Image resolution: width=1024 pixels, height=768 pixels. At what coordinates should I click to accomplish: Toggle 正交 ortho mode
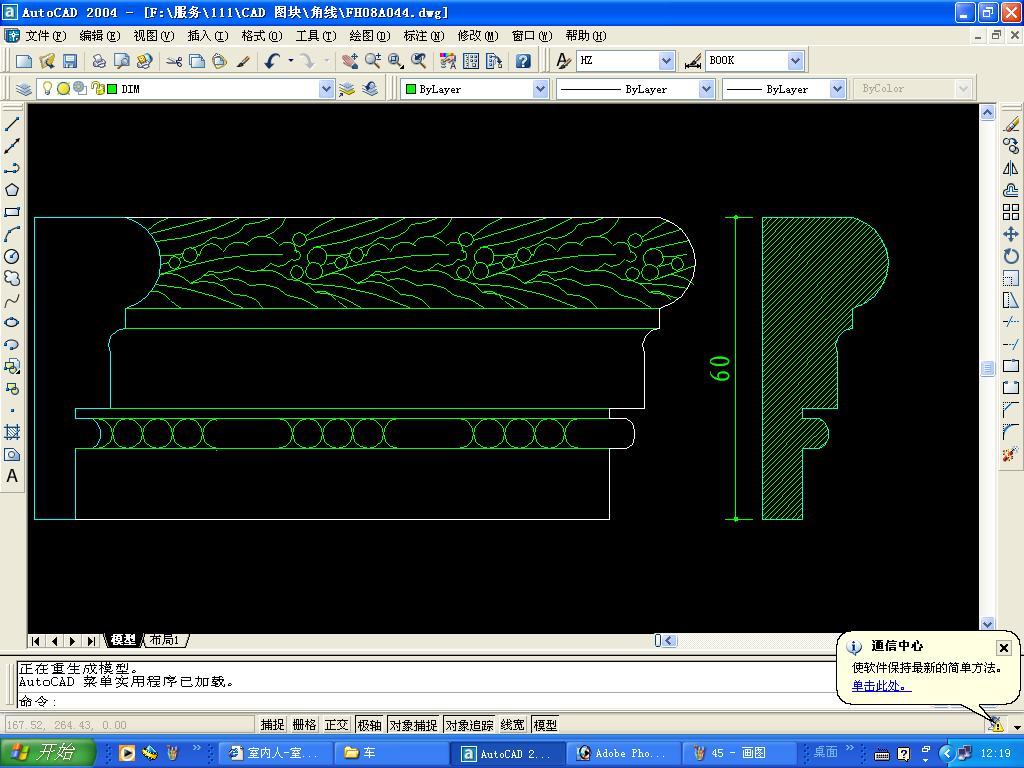click(336, 725)
